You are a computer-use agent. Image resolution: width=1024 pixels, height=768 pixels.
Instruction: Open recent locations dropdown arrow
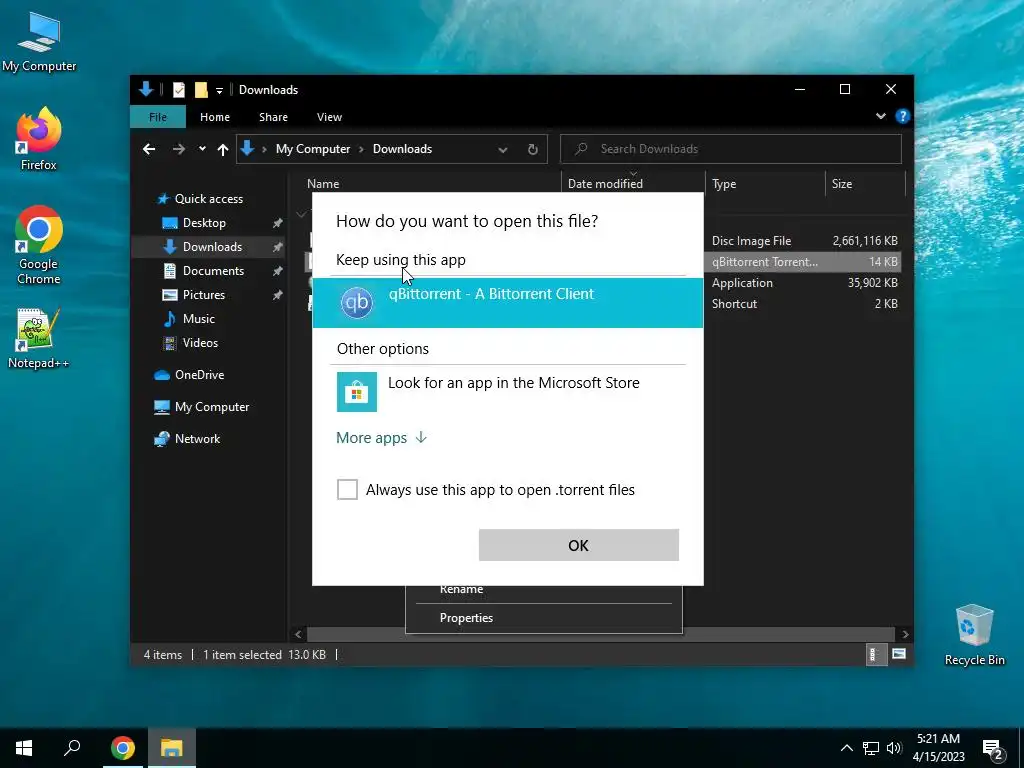pos(202,149)
